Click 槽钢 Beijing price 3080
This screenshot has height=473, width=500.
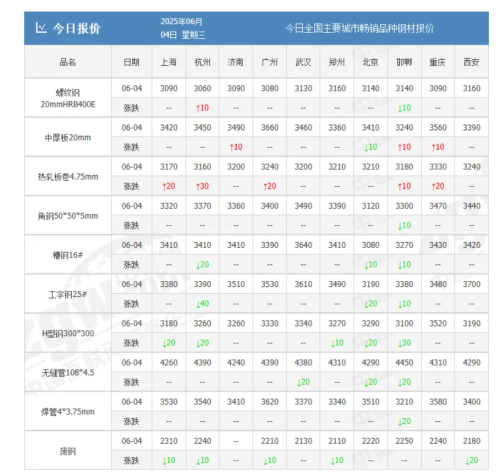[370, 245]
